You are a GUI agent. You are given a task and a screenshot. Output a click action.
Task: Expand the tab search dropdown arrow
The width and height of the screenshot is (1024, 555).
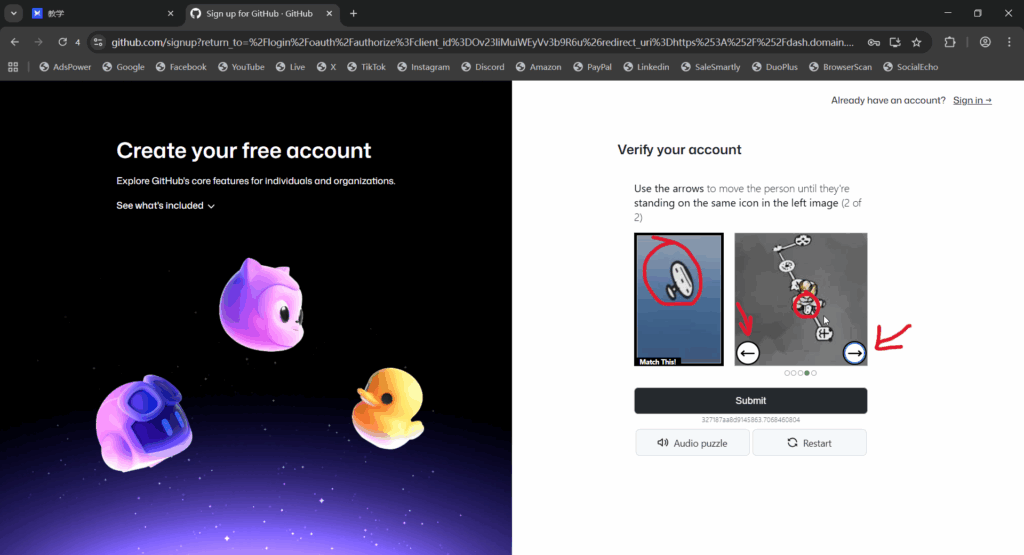point(14,14)
